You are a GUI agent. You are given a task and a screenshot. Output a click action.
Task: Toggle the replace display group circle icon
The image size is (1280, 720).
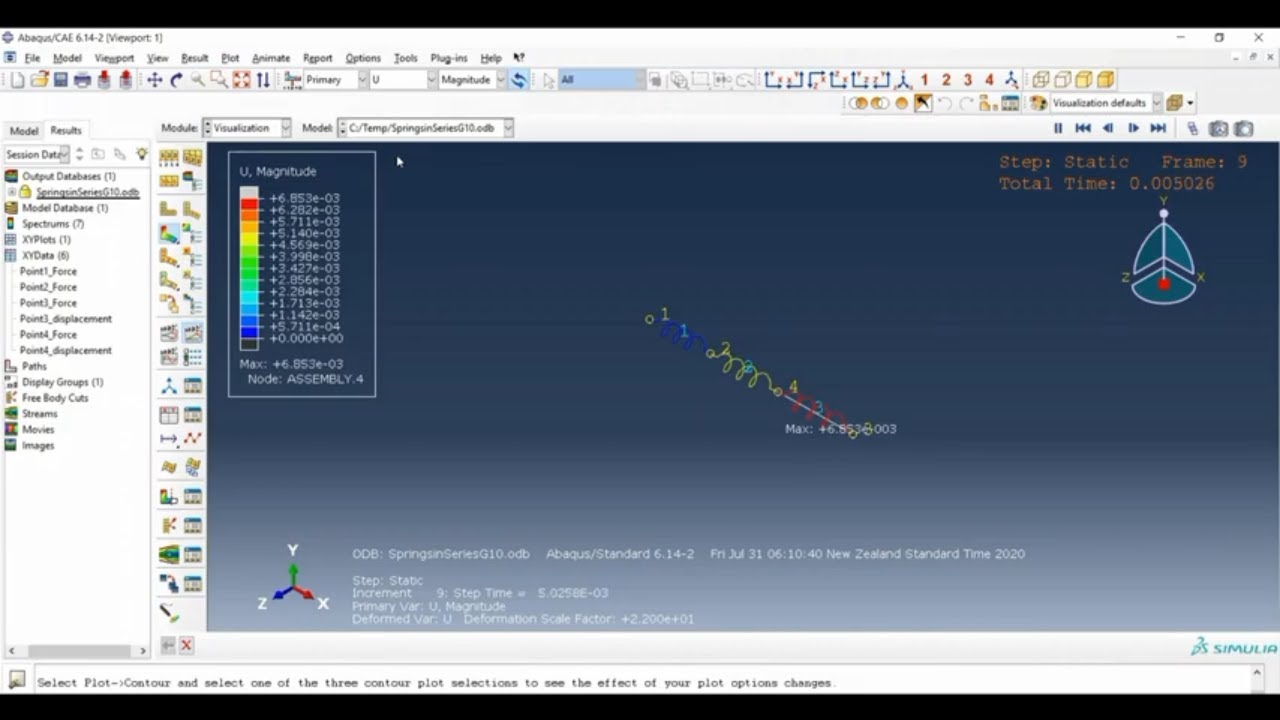(x=902, y=103)
